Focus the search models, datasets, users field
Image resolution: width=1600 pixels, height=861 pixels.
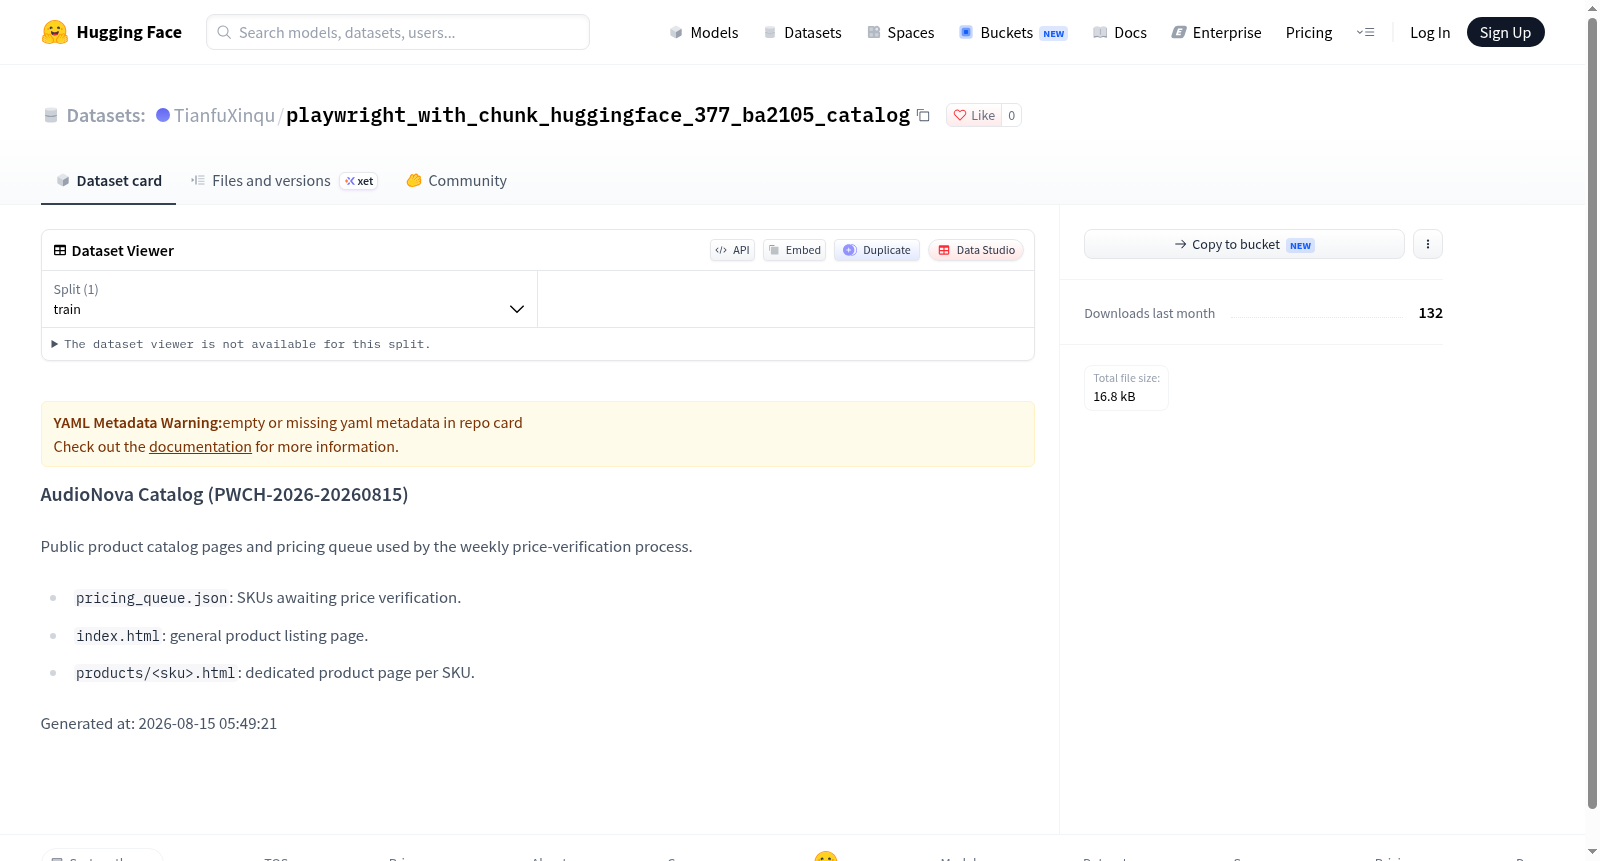click(x=398, y=32)
